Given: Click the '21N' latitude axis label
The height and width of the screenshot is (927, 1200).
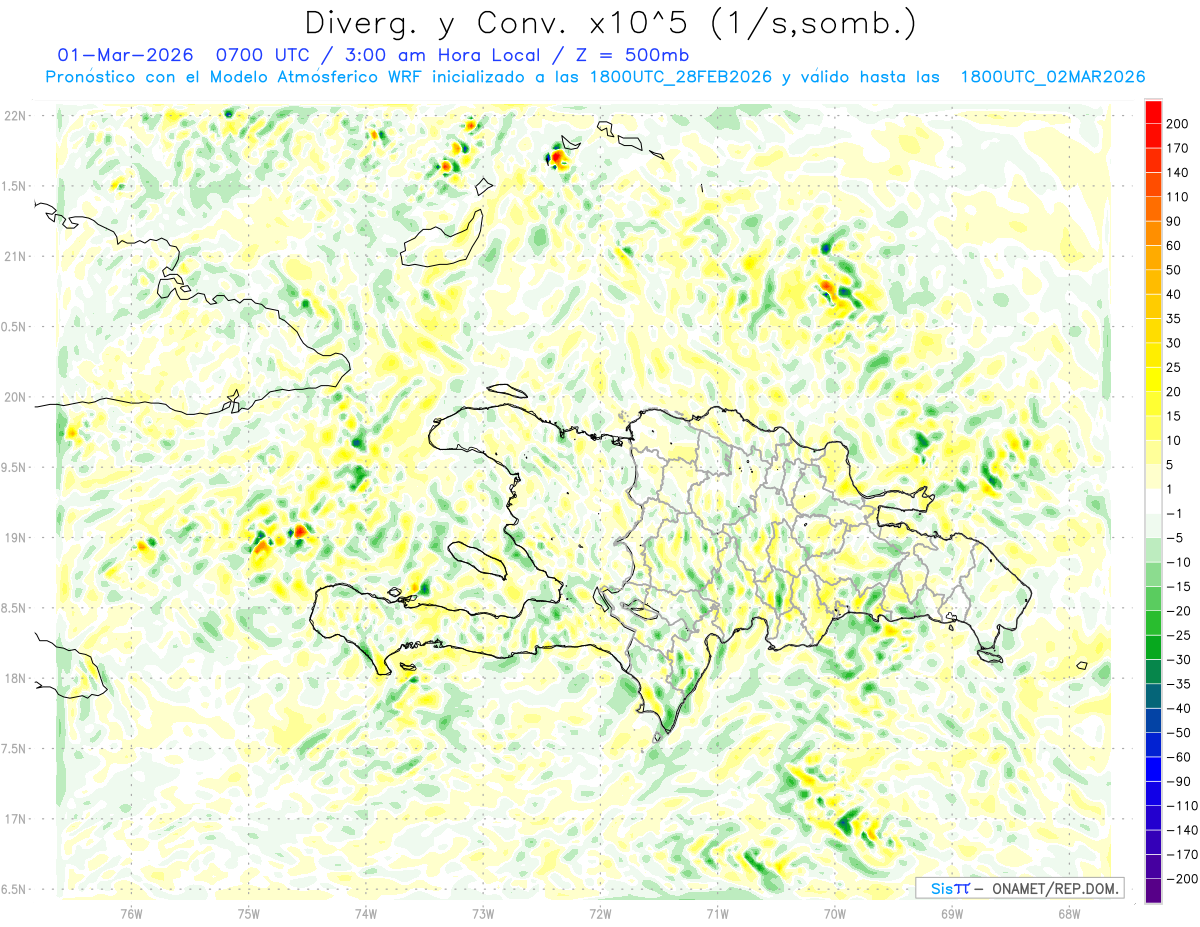Looking at the screenshot, I should pyautogui.click(x=15, y=256).
